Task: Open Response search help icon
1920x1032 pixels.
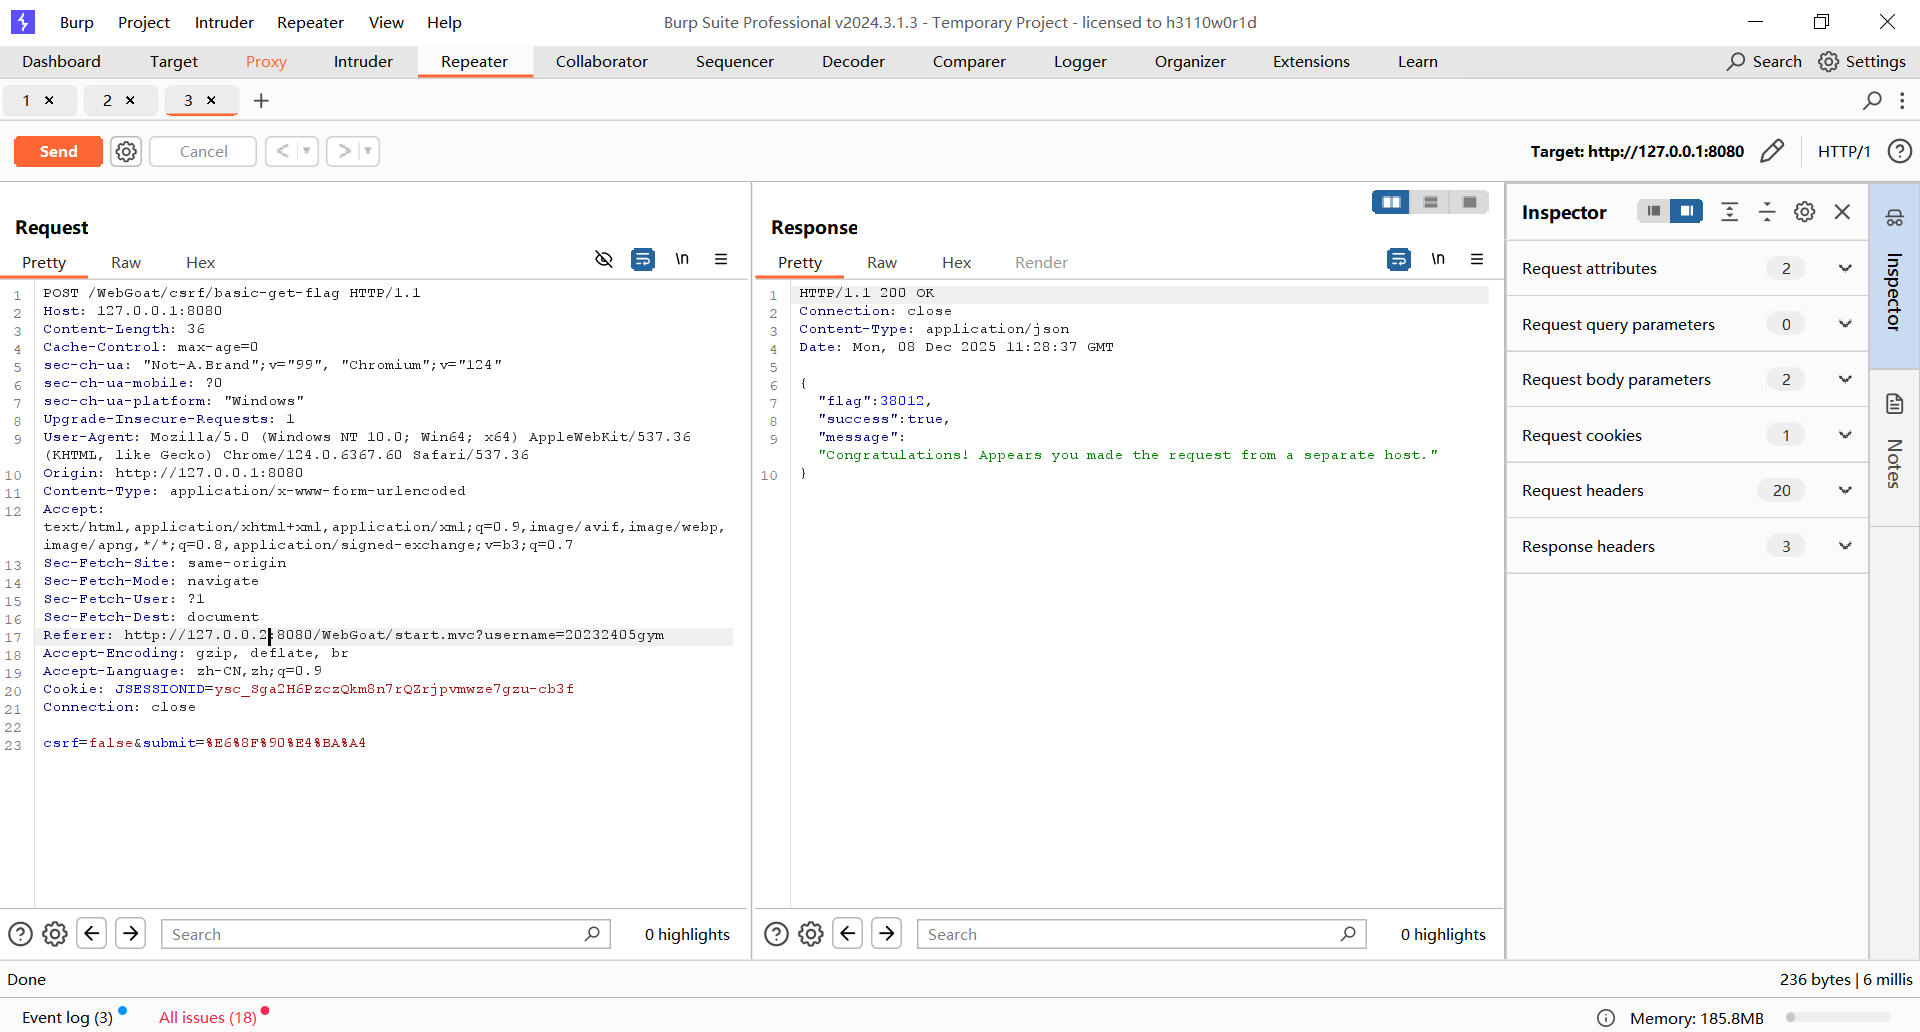Action: 776,934
